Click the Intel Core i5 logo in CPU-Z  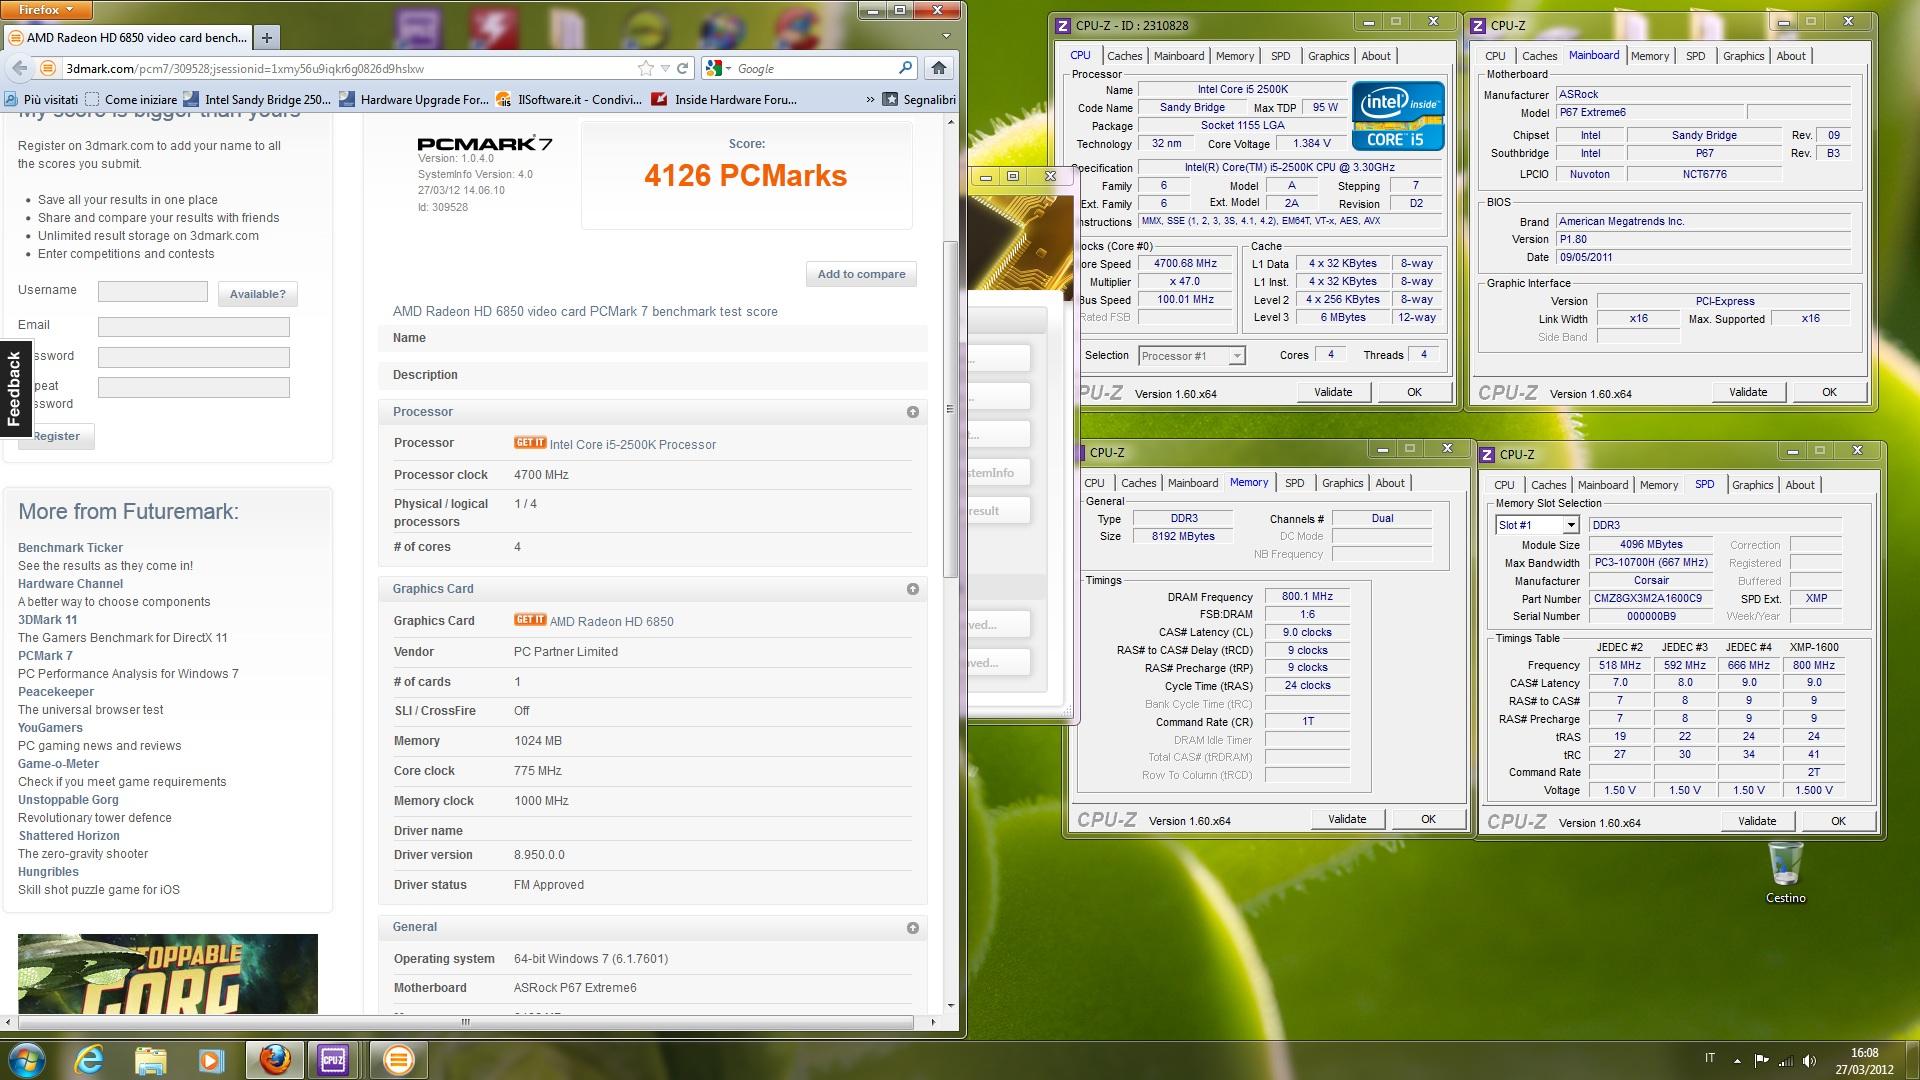pos(1397,116)
